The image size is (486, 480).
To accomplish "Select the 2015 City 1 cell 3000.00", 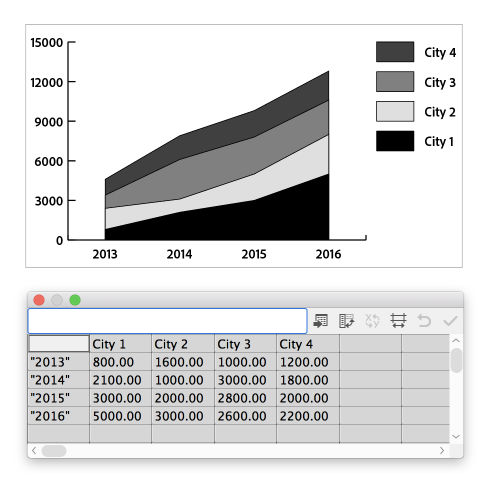I will [120, 398].
